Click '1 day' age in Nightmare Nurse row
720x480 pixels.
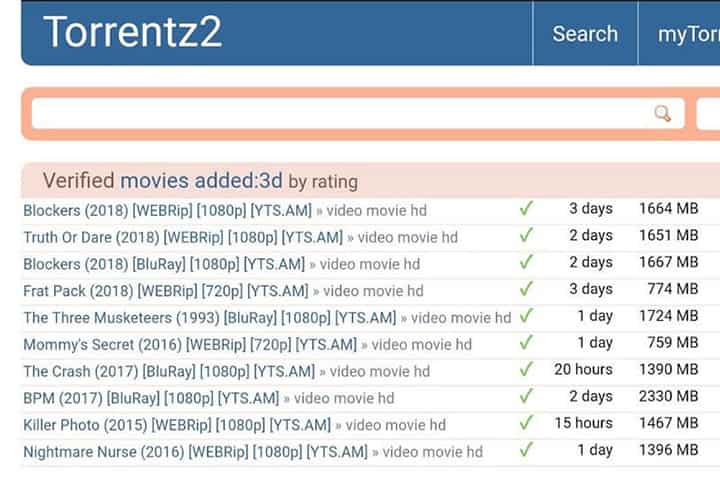pyautogui.click(x=595, y=449)
